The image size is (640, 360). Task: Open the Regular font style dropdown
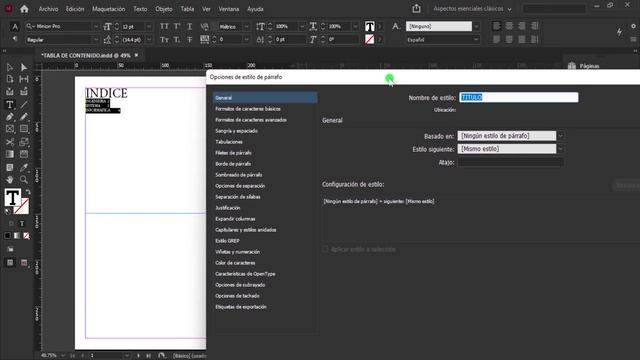[x=96, y=40]
